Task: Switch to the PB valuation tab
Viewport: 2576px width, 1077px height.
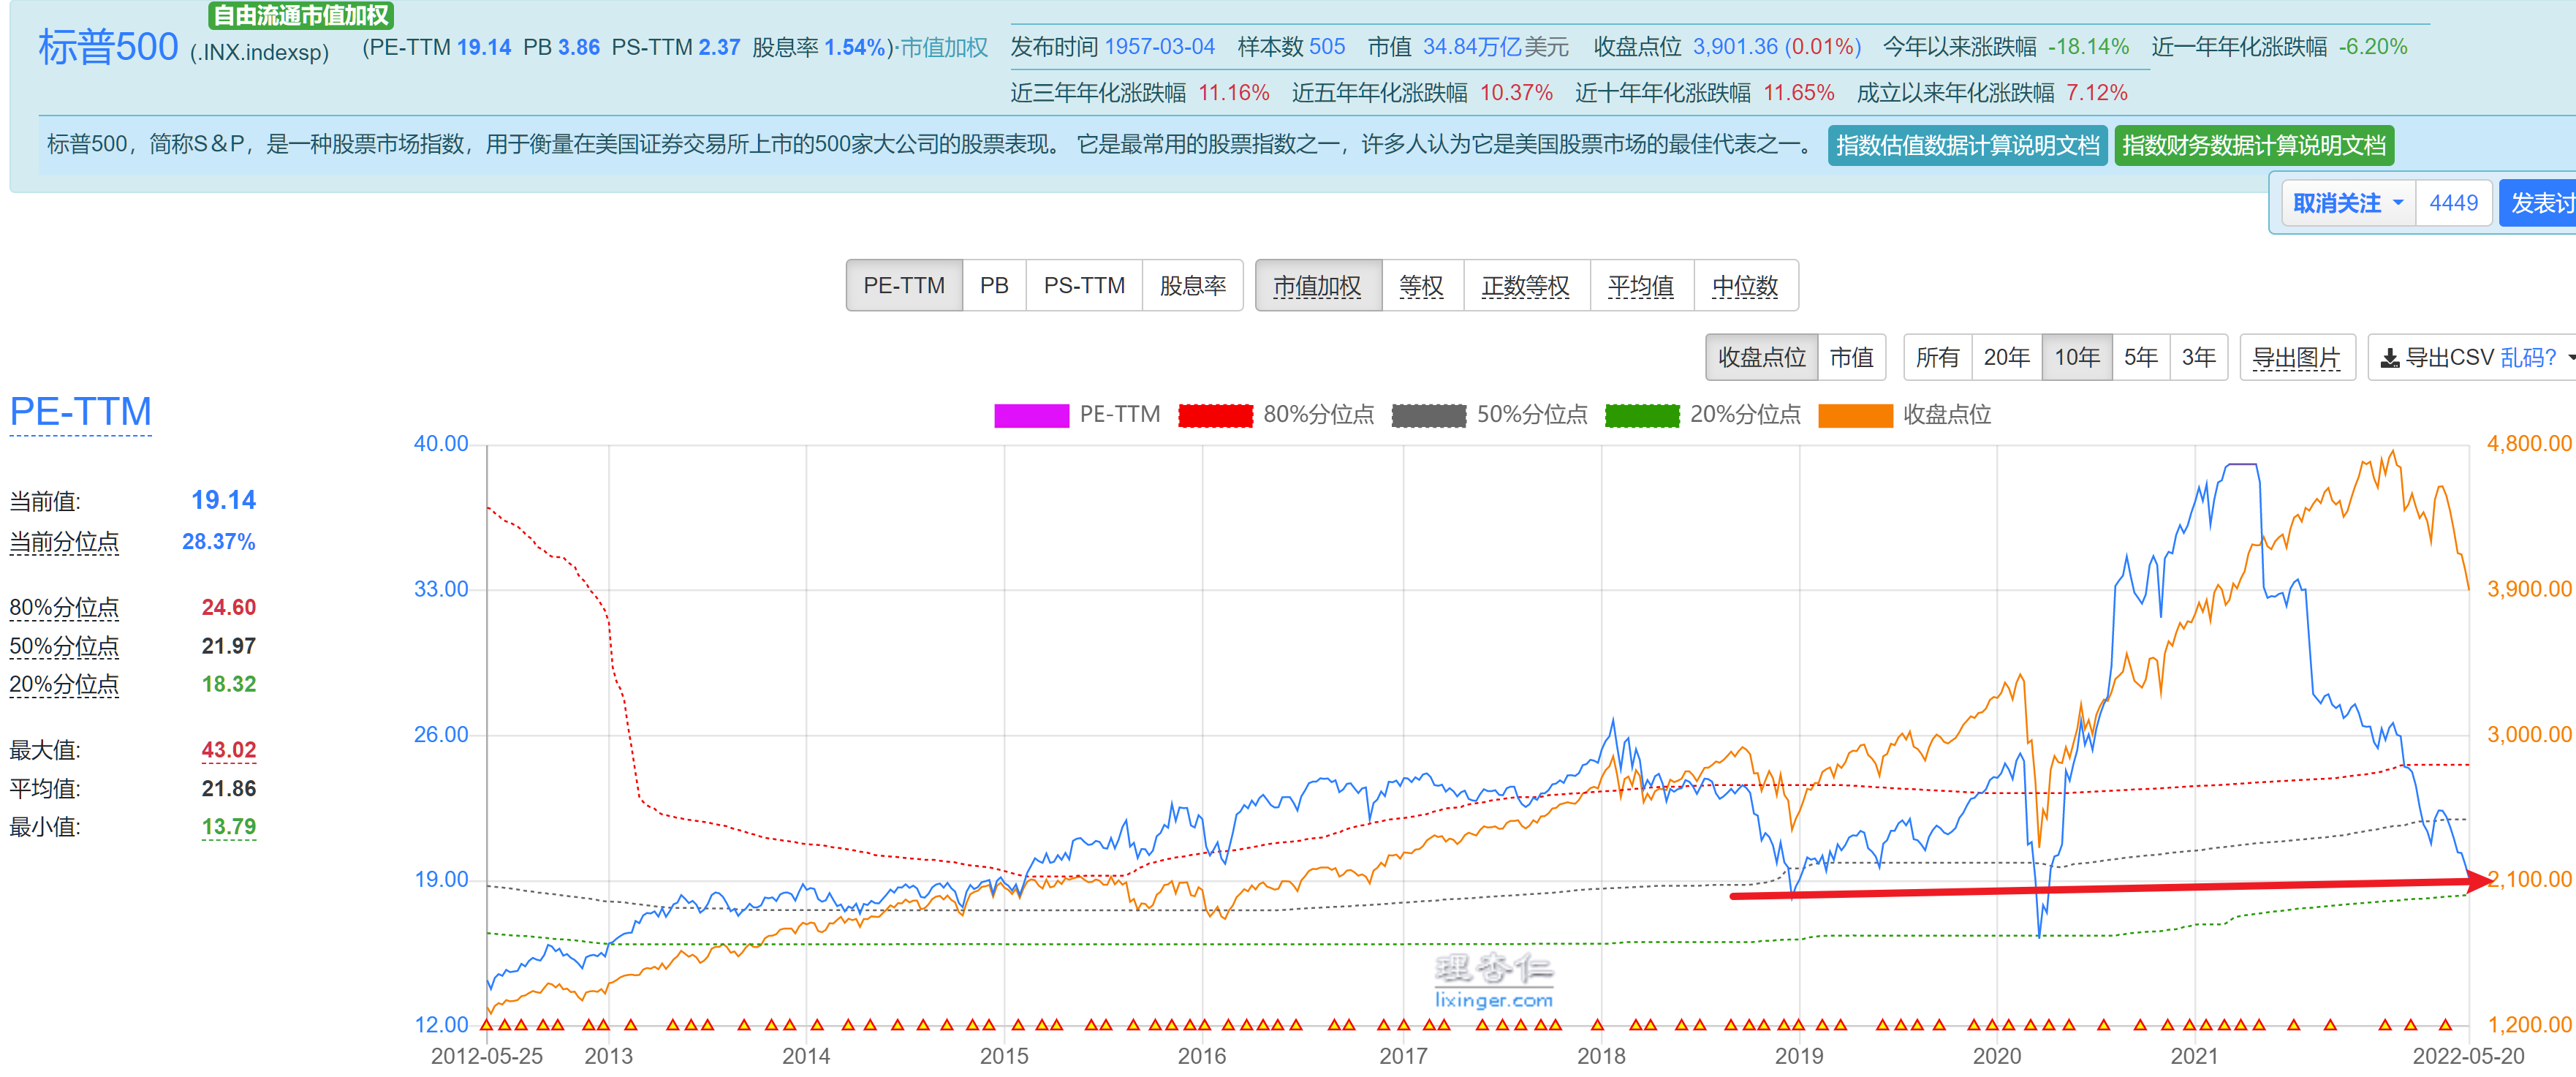Action: [x=993, y=286]
